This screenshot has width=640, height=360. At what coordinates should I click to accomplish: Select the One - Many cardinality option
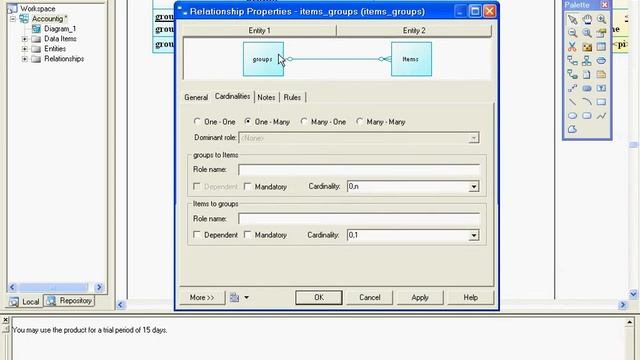click(248, 121)
